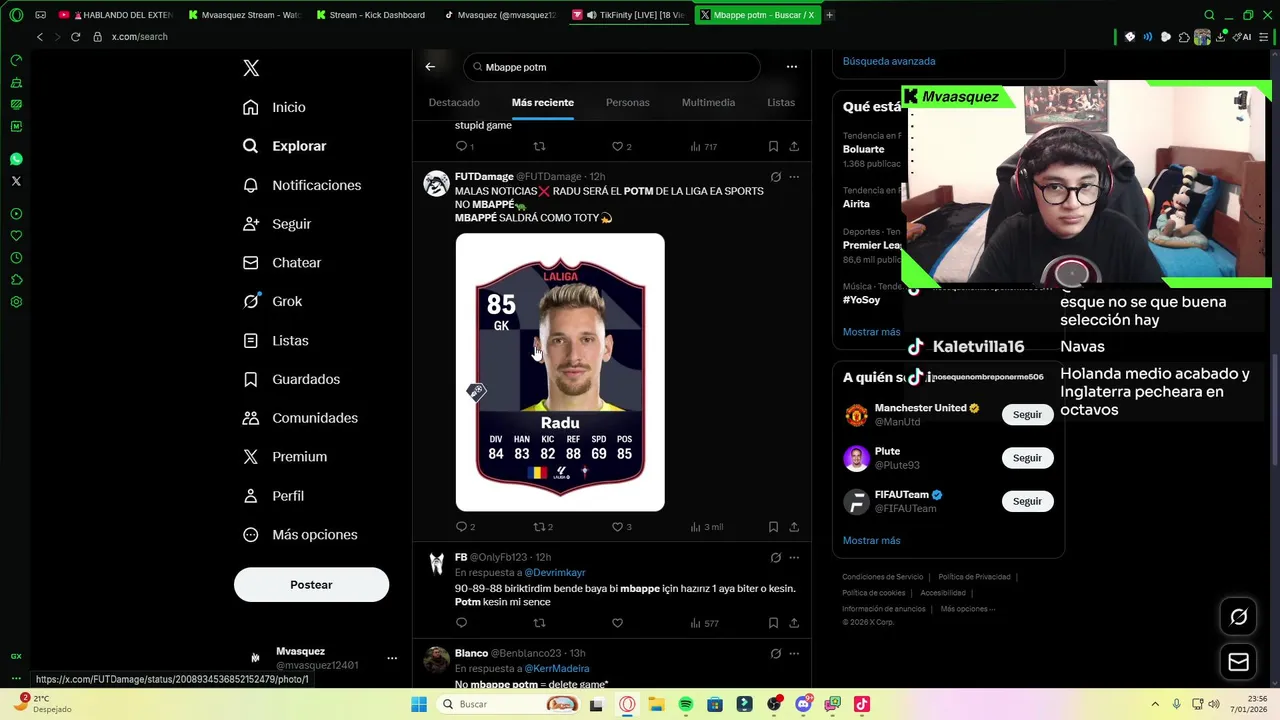The width and height of the screenshot is (1280, 720).
Task: Open the Grok floating button
Action: [x=1238, y=617]
